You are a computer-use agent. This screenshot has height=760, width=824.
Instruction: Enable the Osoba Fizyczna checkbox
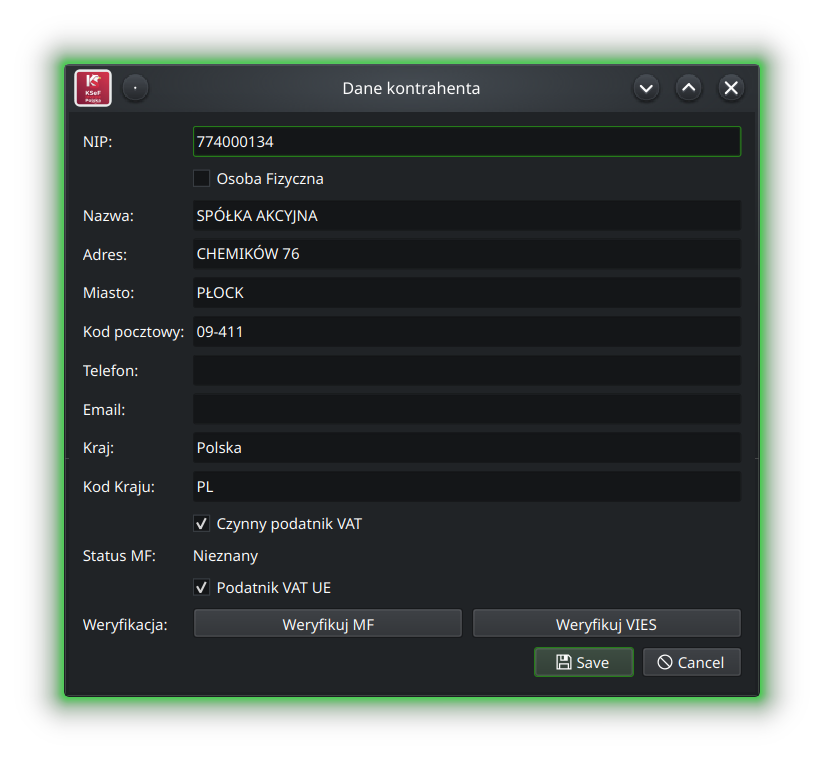coord(202,179)
